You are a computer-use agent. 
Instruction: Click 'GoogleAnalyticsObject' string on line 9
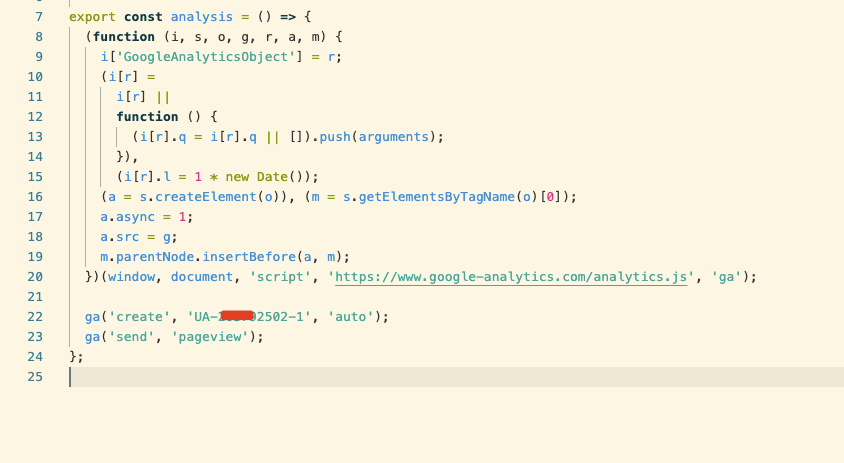(x=206, y=57)
